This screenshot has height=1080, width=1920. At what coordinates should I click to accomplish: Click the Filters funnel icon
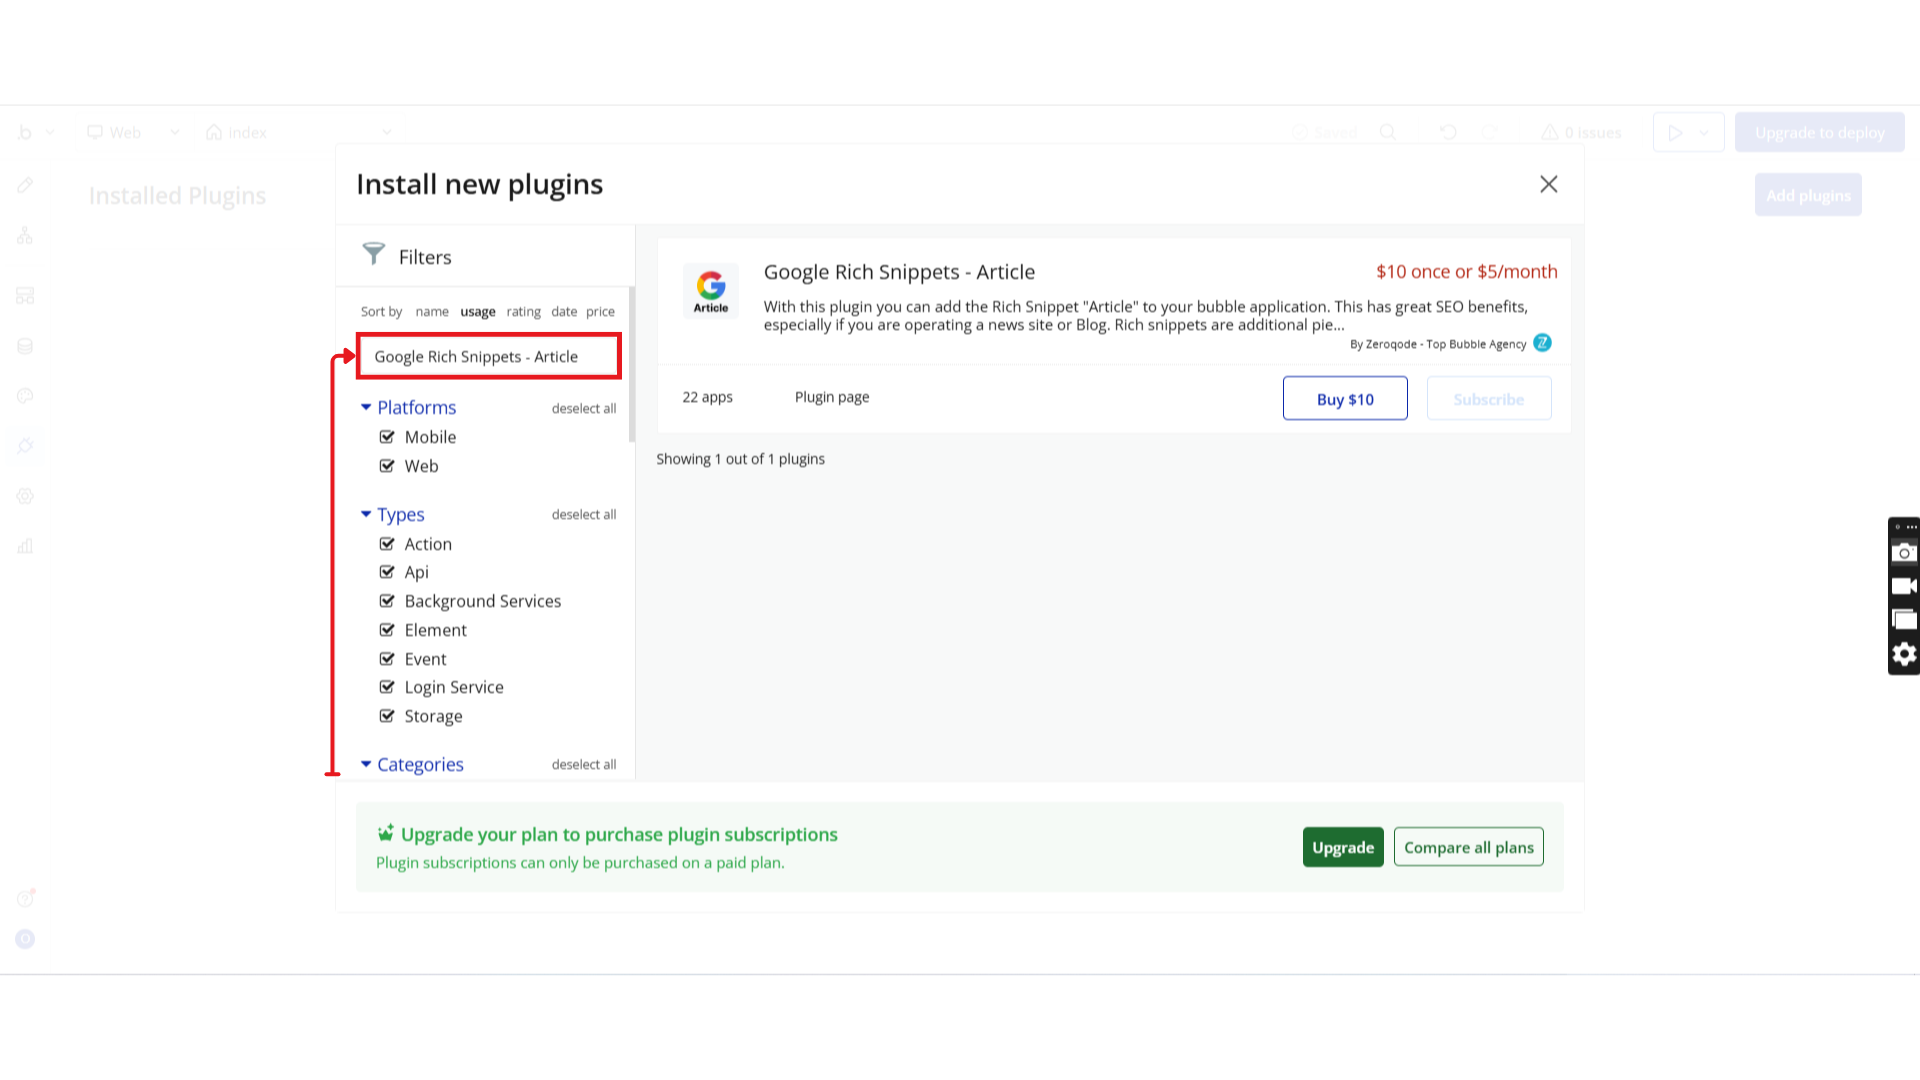pos(373,254)
